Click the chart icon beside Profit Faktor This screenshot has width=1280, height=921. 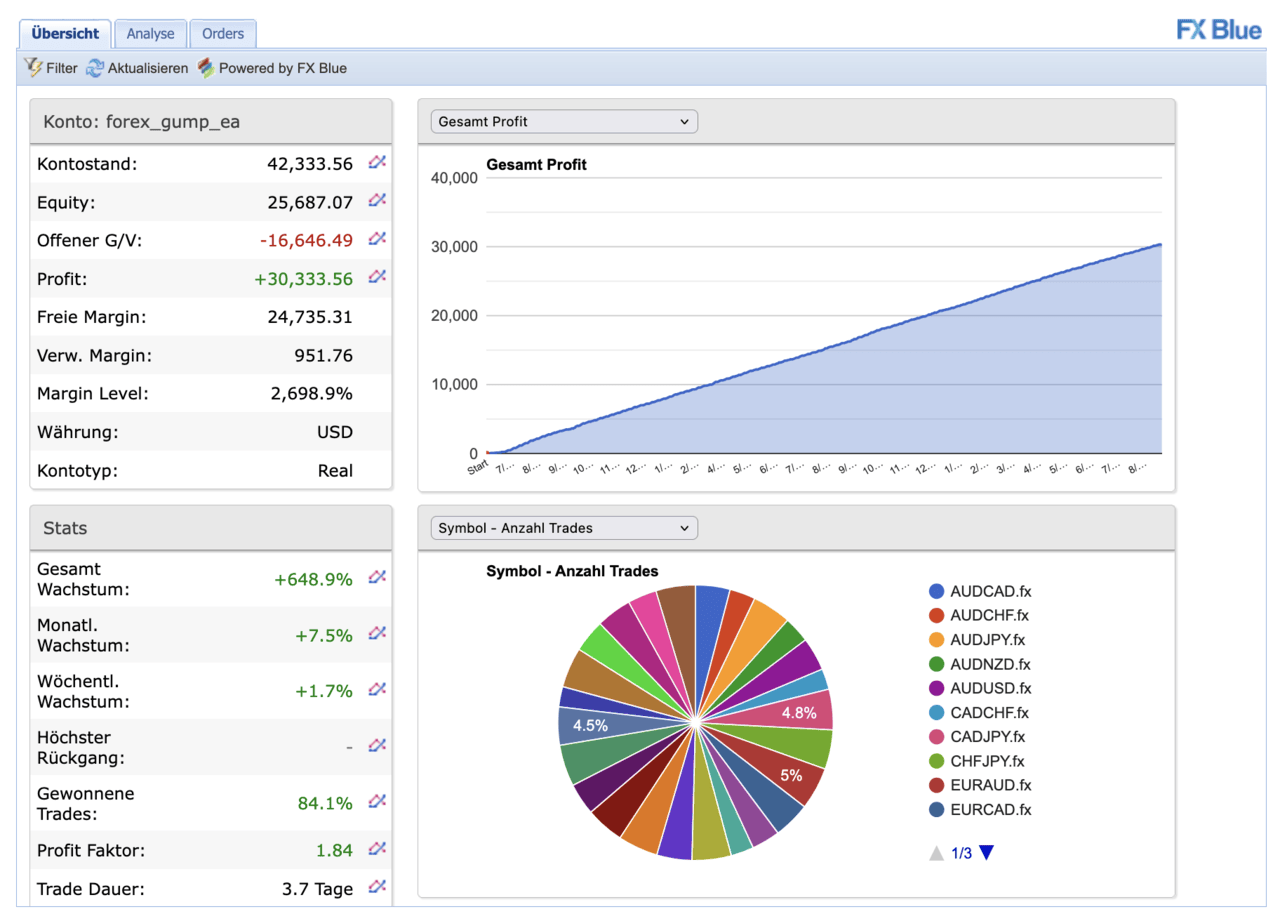375,848
